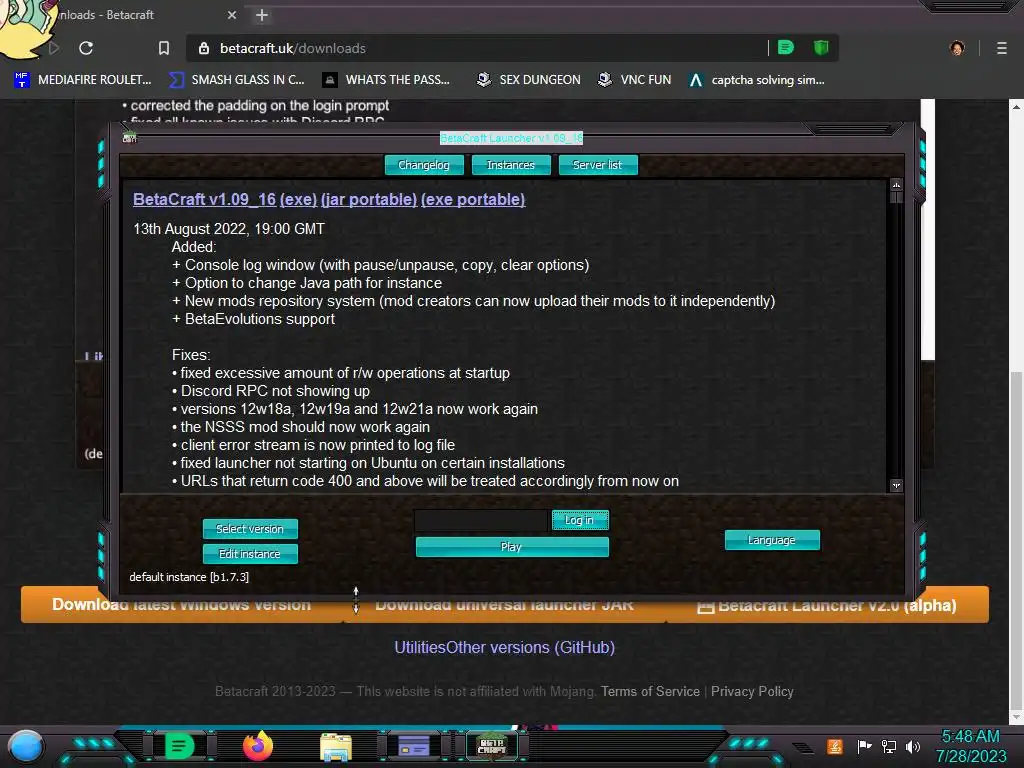Screen dimensions: 1024x768
Task: Open the green chat app in the taskbar
Action: 179,746
